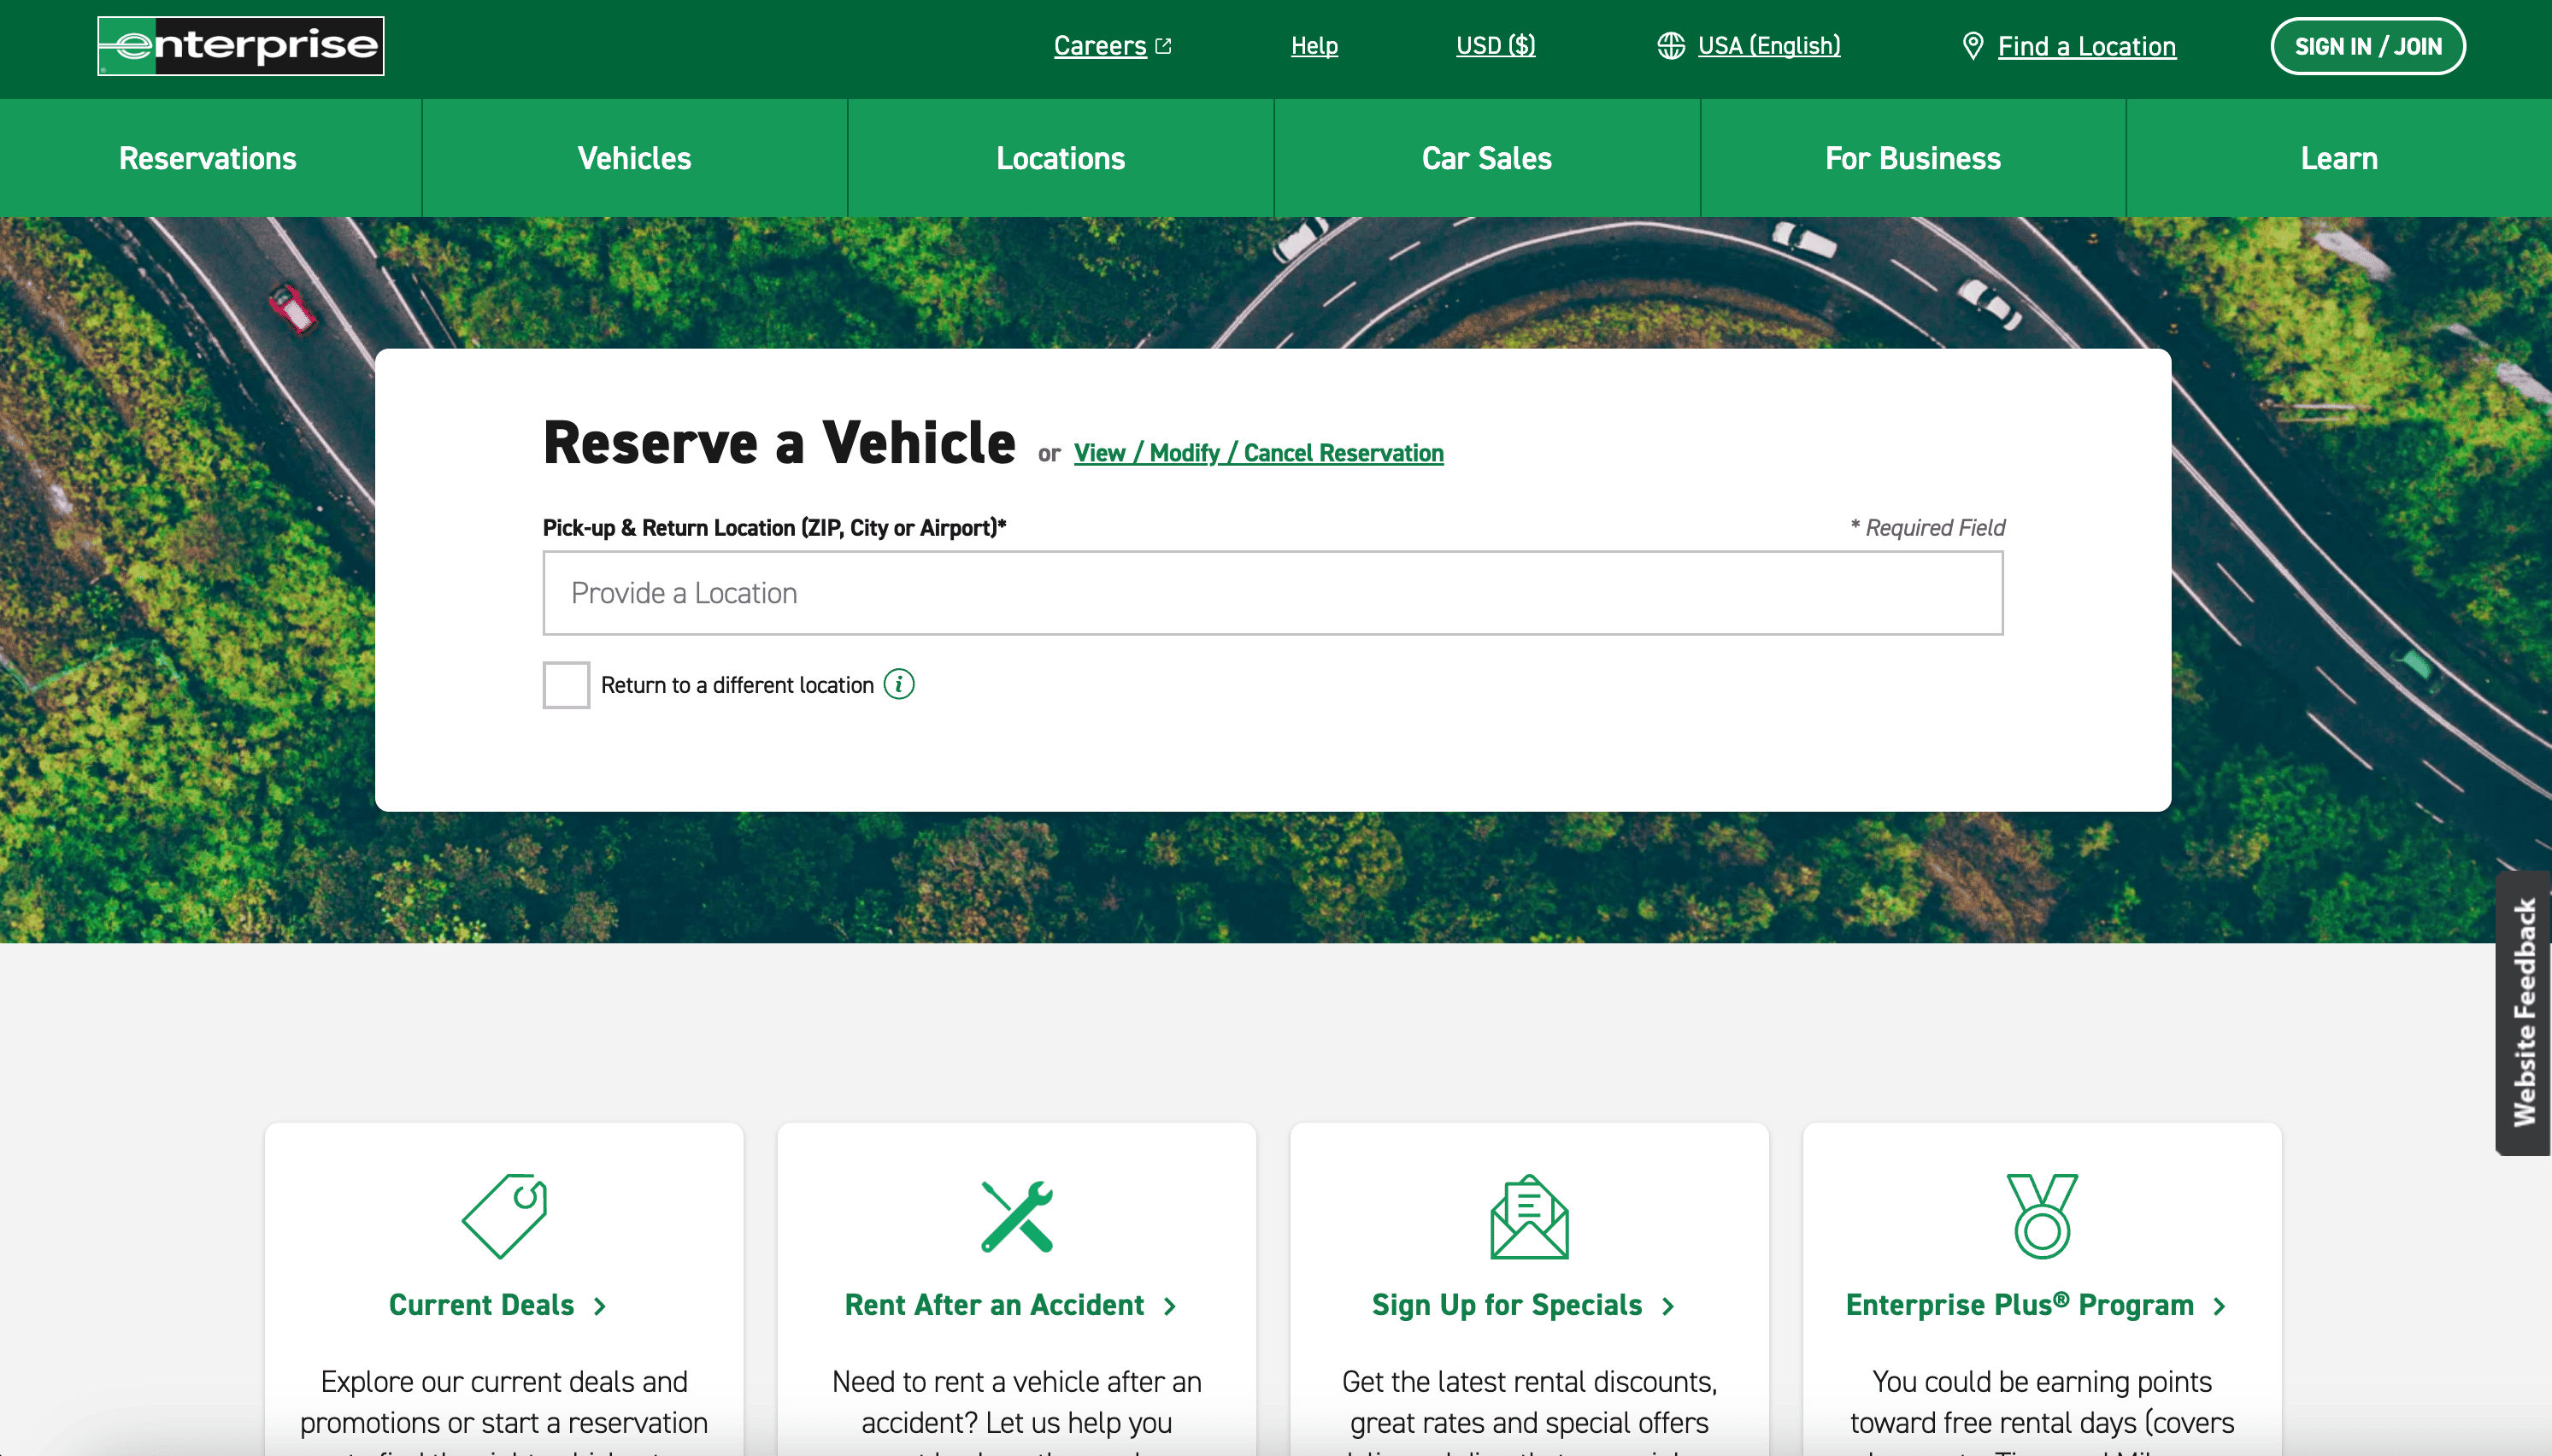Click the envelope icon for Sign Up for Specials

[x=1529, y=1216]
